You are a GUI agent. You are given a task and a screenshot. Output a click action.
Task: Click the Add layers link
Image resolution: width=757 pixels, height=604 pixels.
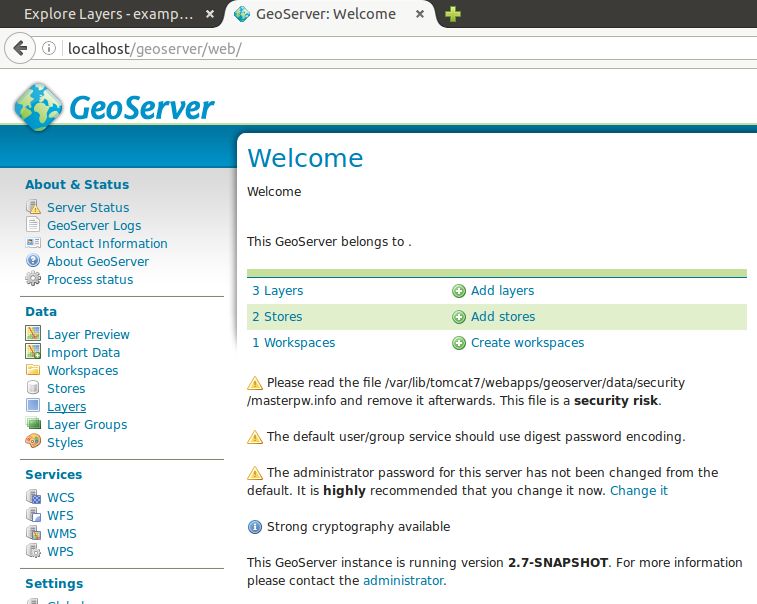[503, 291]
